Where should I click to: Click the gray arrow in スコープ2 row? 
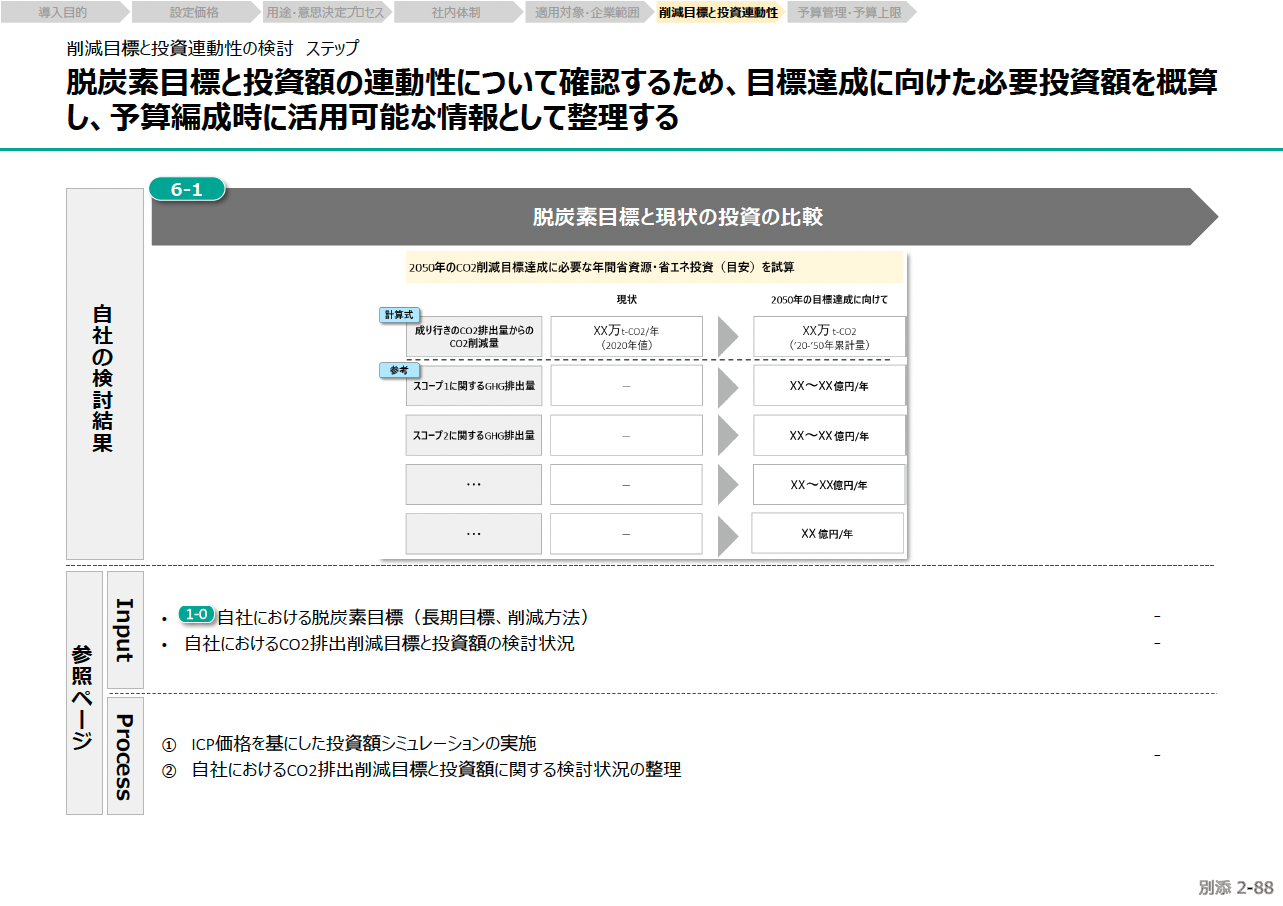(x=728, y=436)
